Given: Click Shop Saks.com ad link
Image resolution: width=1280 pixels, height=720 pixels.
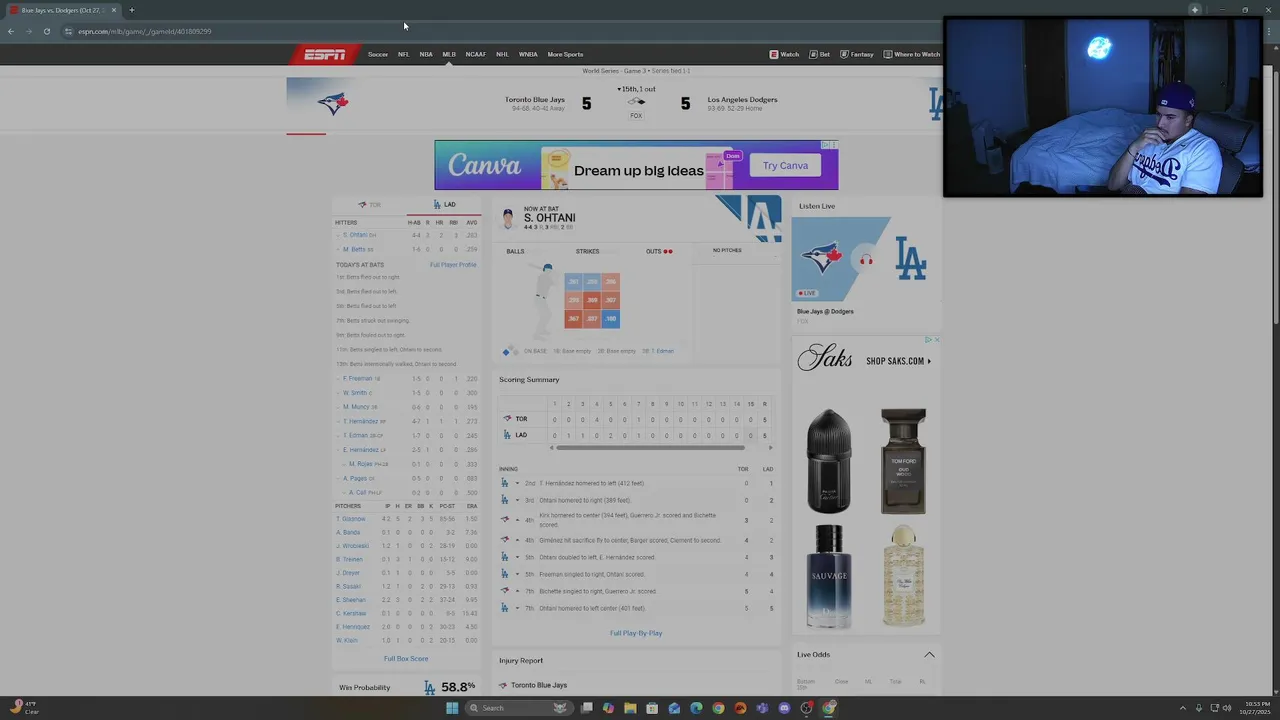Looking at the screenshot, I should [x=898, y=361].
